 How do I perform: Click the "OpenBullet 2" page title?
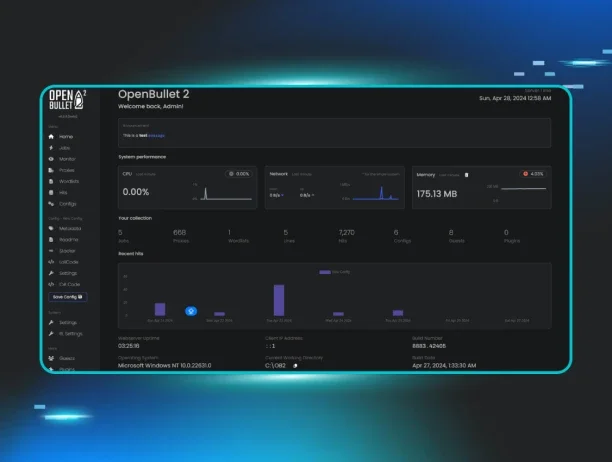pos(154,94)
